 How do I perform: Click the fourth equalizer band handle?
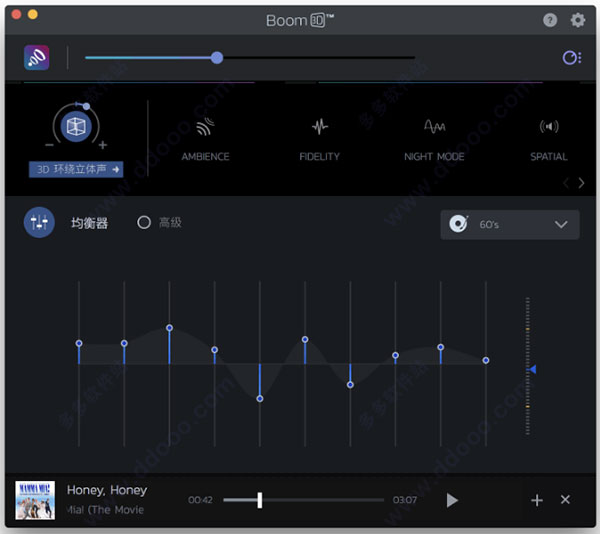(215, 350)
